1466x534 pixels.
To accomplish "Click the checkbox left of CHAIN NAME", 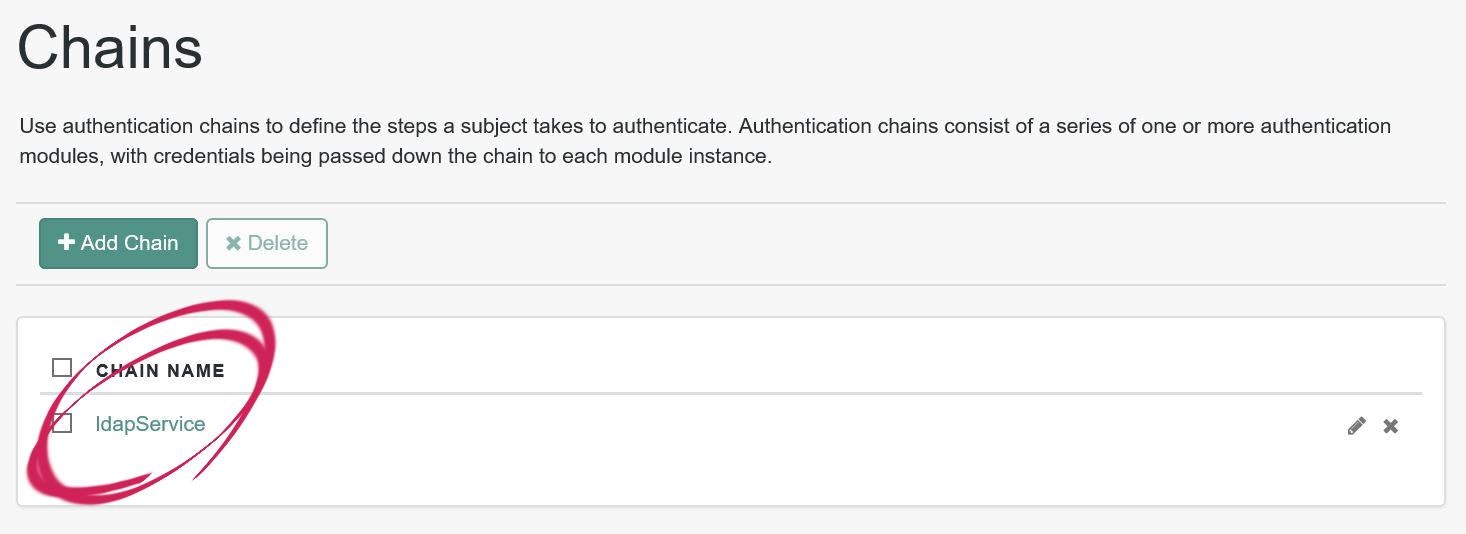I will pyautogui.click(x=62, y=368).
